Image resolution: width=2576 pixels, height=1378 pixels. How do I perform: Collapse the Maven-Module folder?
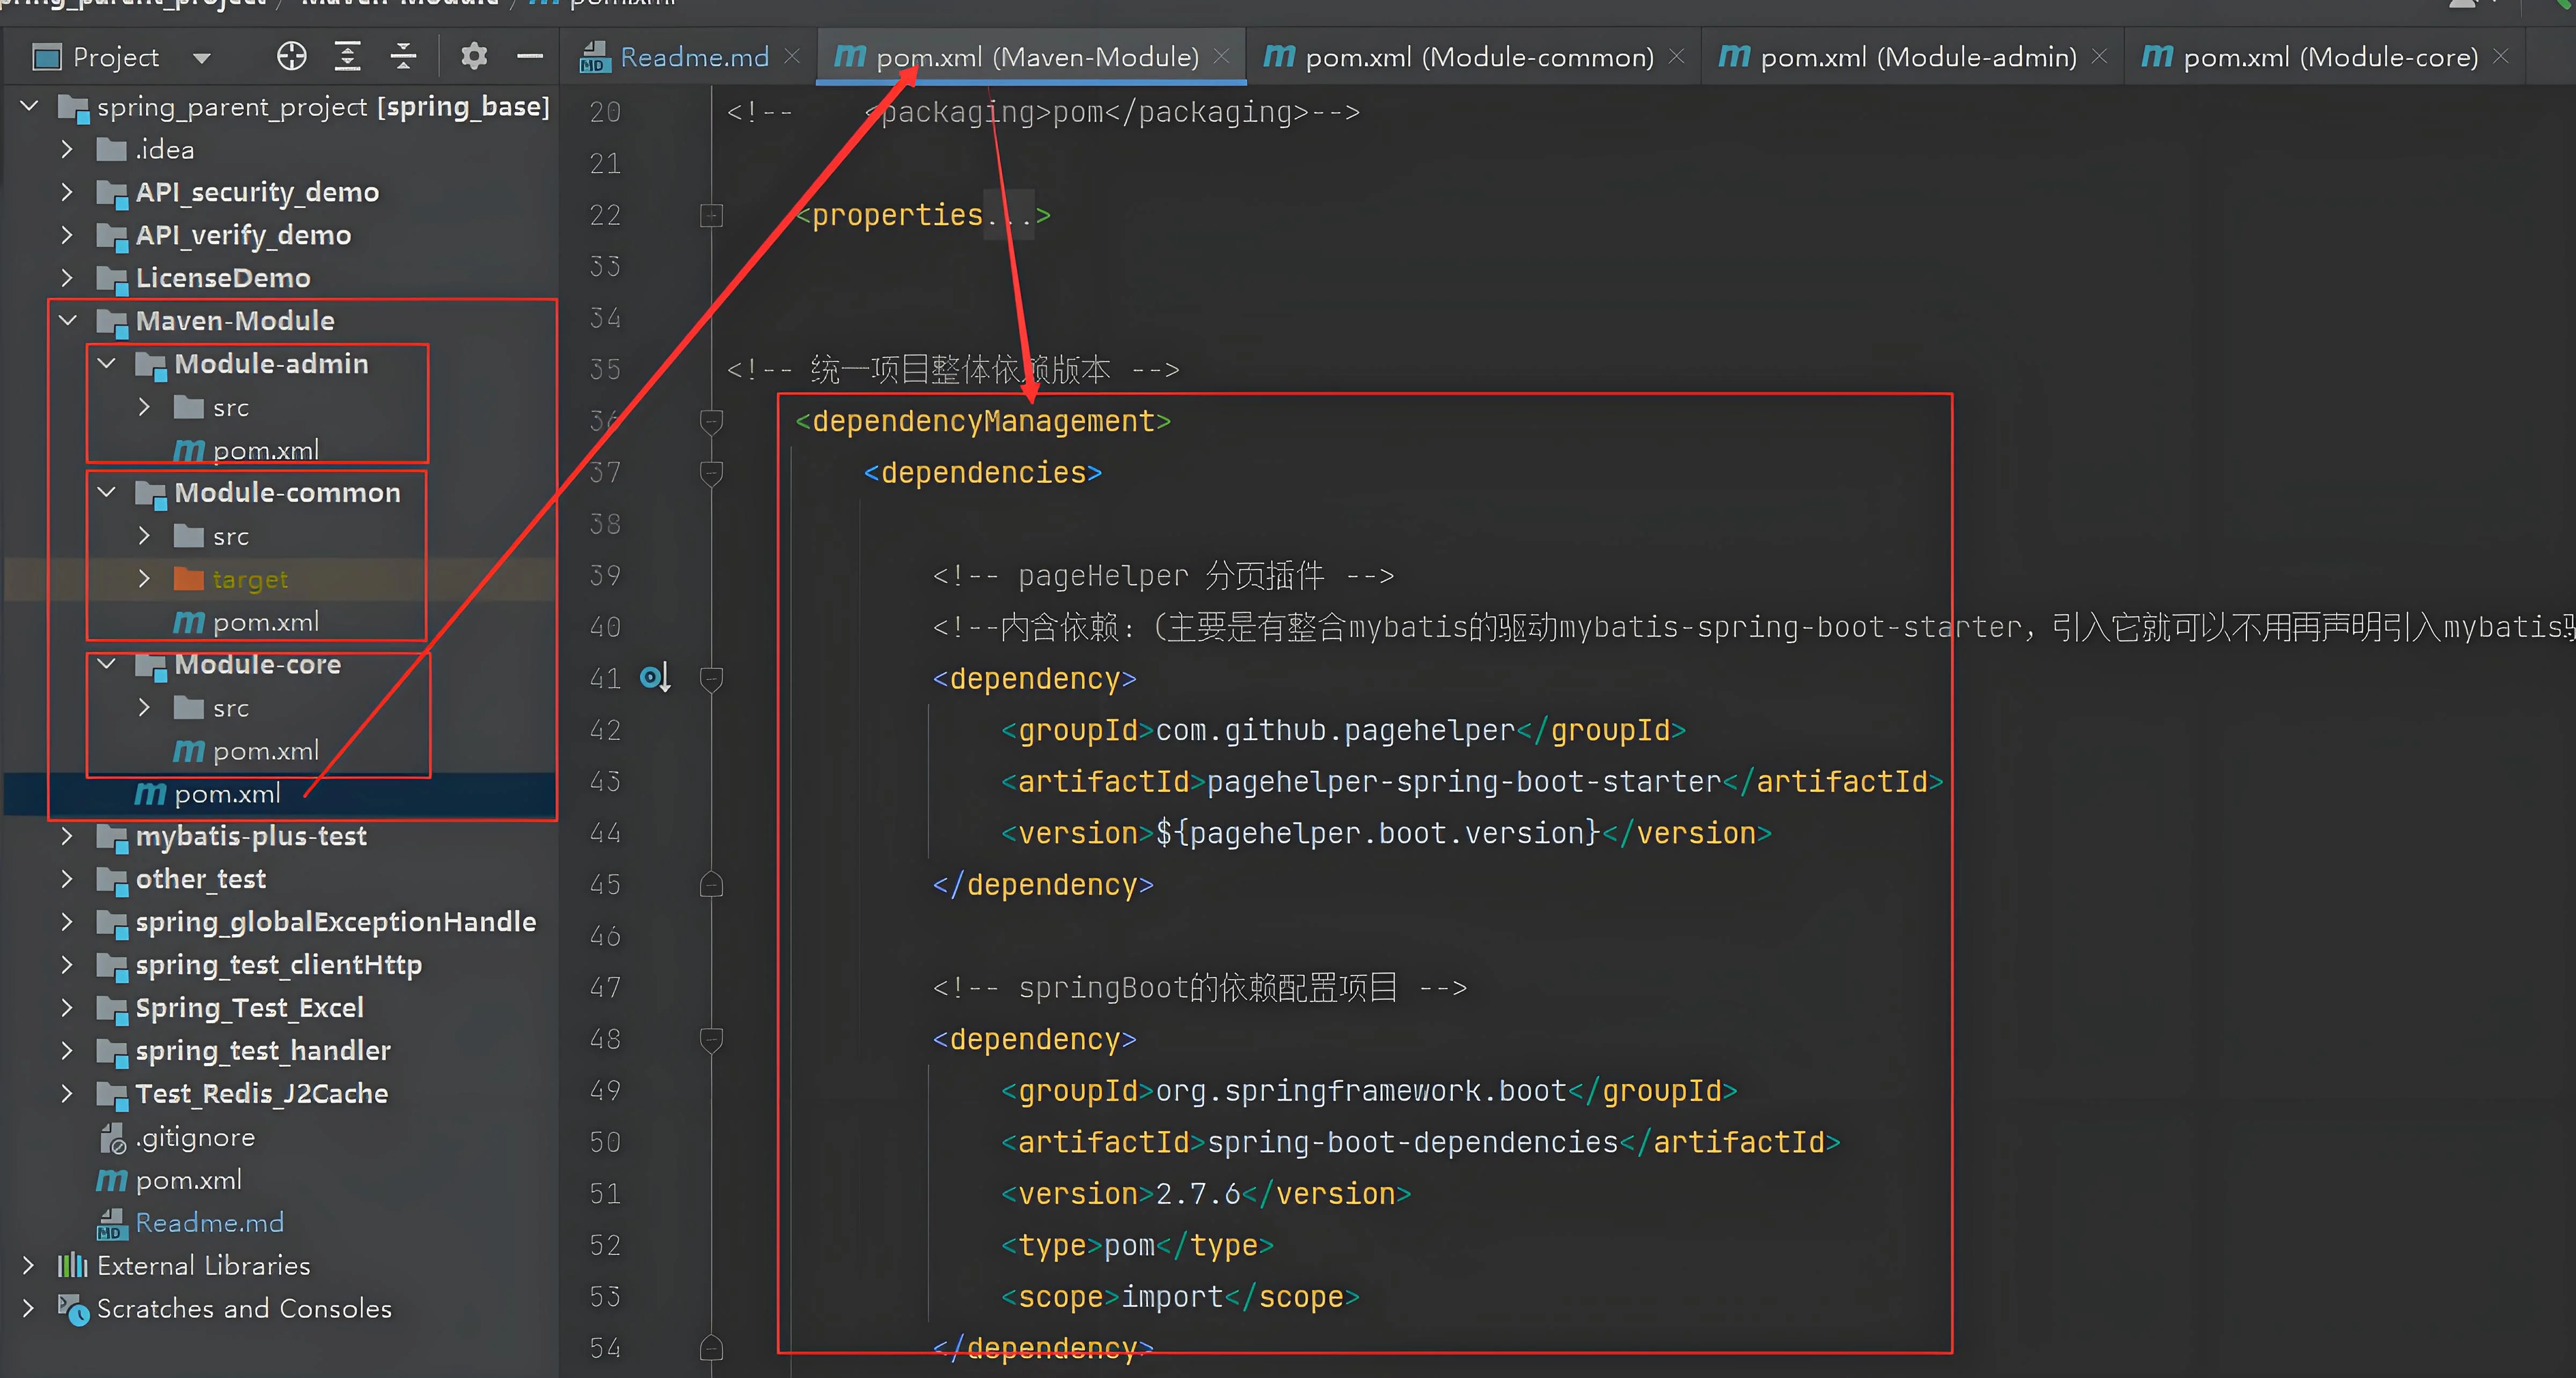pos(68,321)
